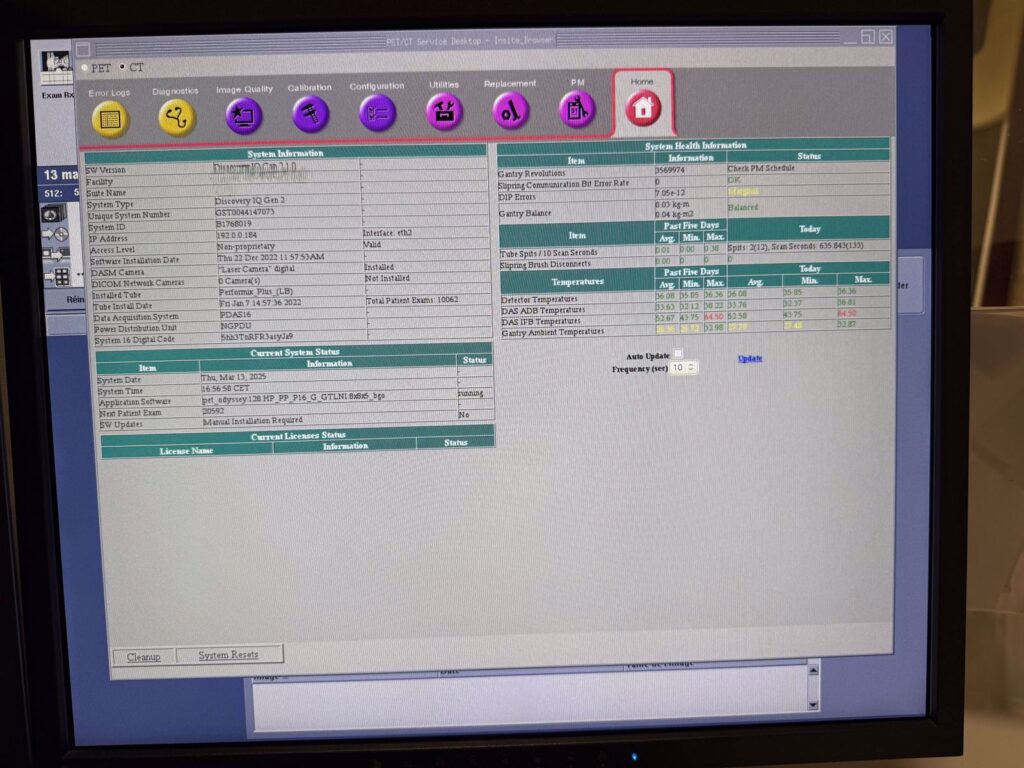Click the 'DAS ADB Temperatures' row label
Viewport: 1024px width, 768px height.
click(x=543, y=311)
